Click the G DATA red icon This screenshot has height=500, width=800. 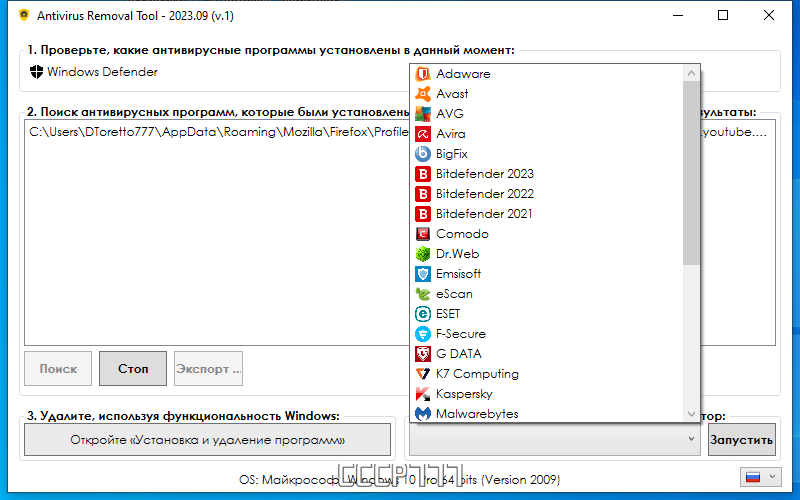[423, 354]
